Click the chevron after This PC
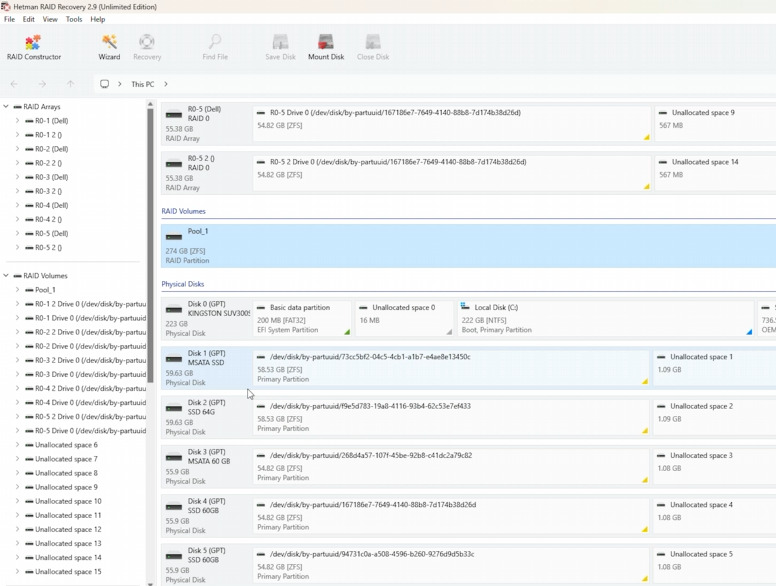776x586 pixels. click(x=166, y=84)
